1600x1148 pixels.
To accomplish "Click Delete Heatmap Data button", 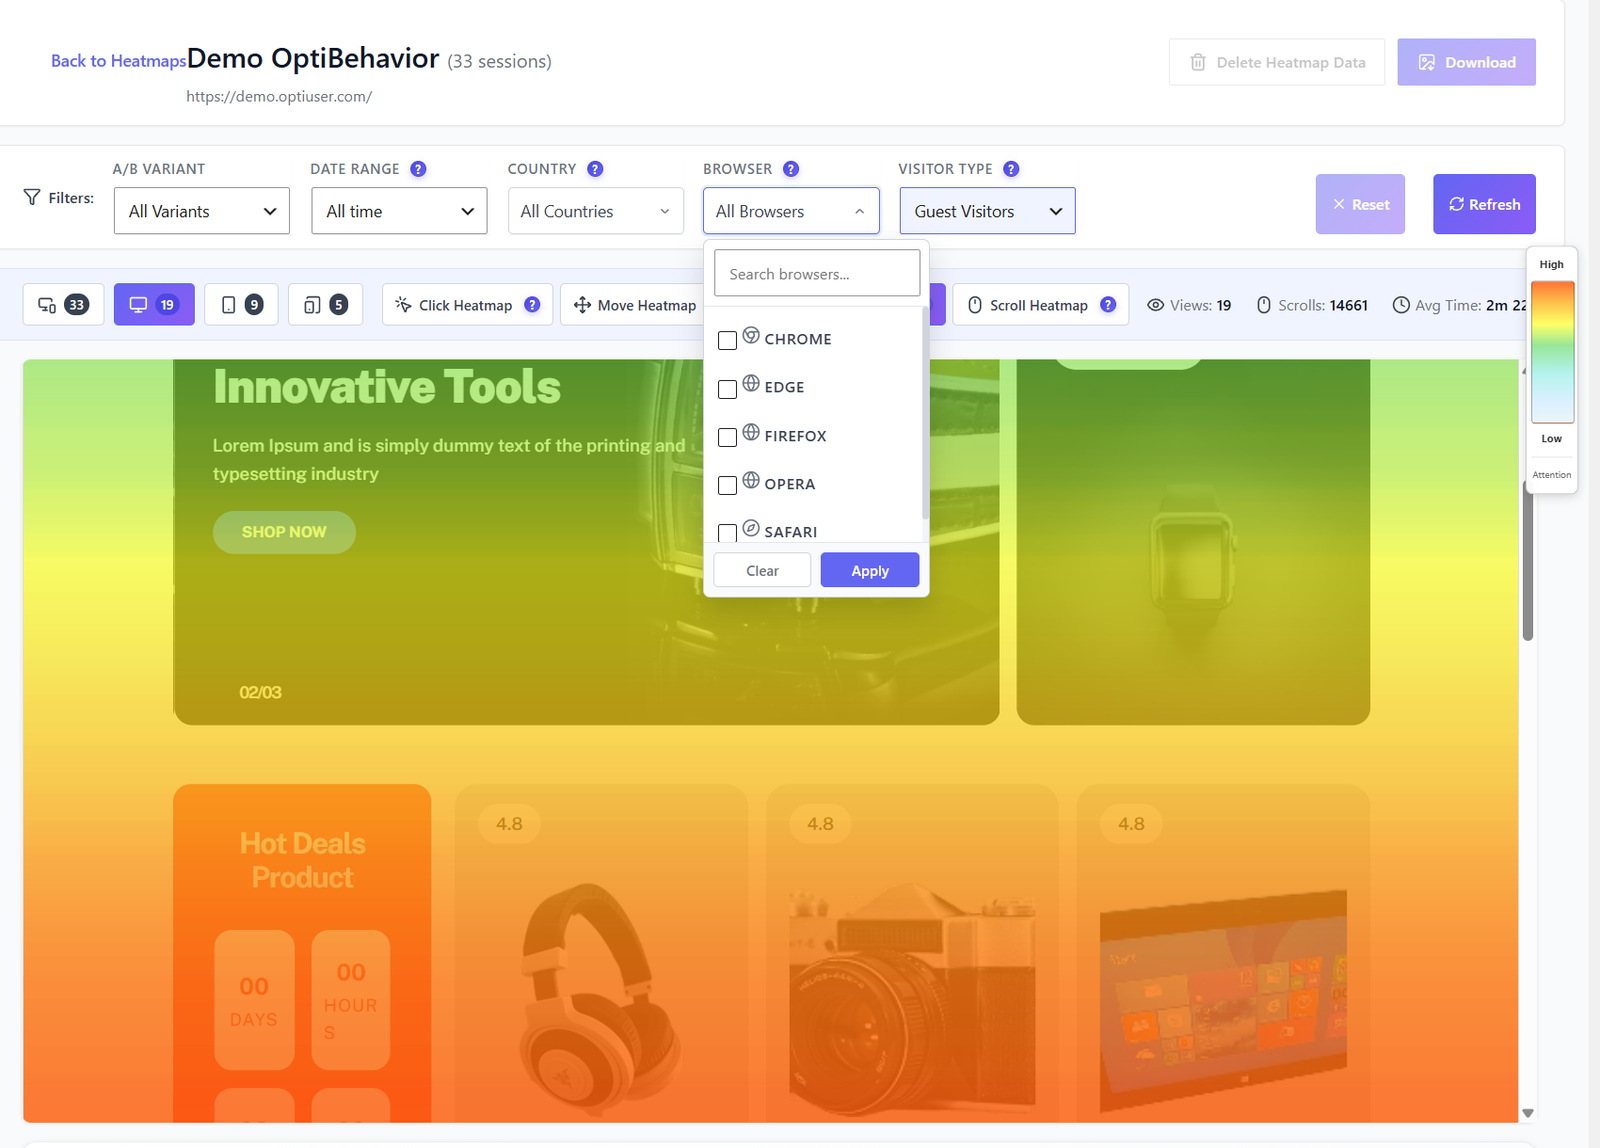I will 1277,62.
